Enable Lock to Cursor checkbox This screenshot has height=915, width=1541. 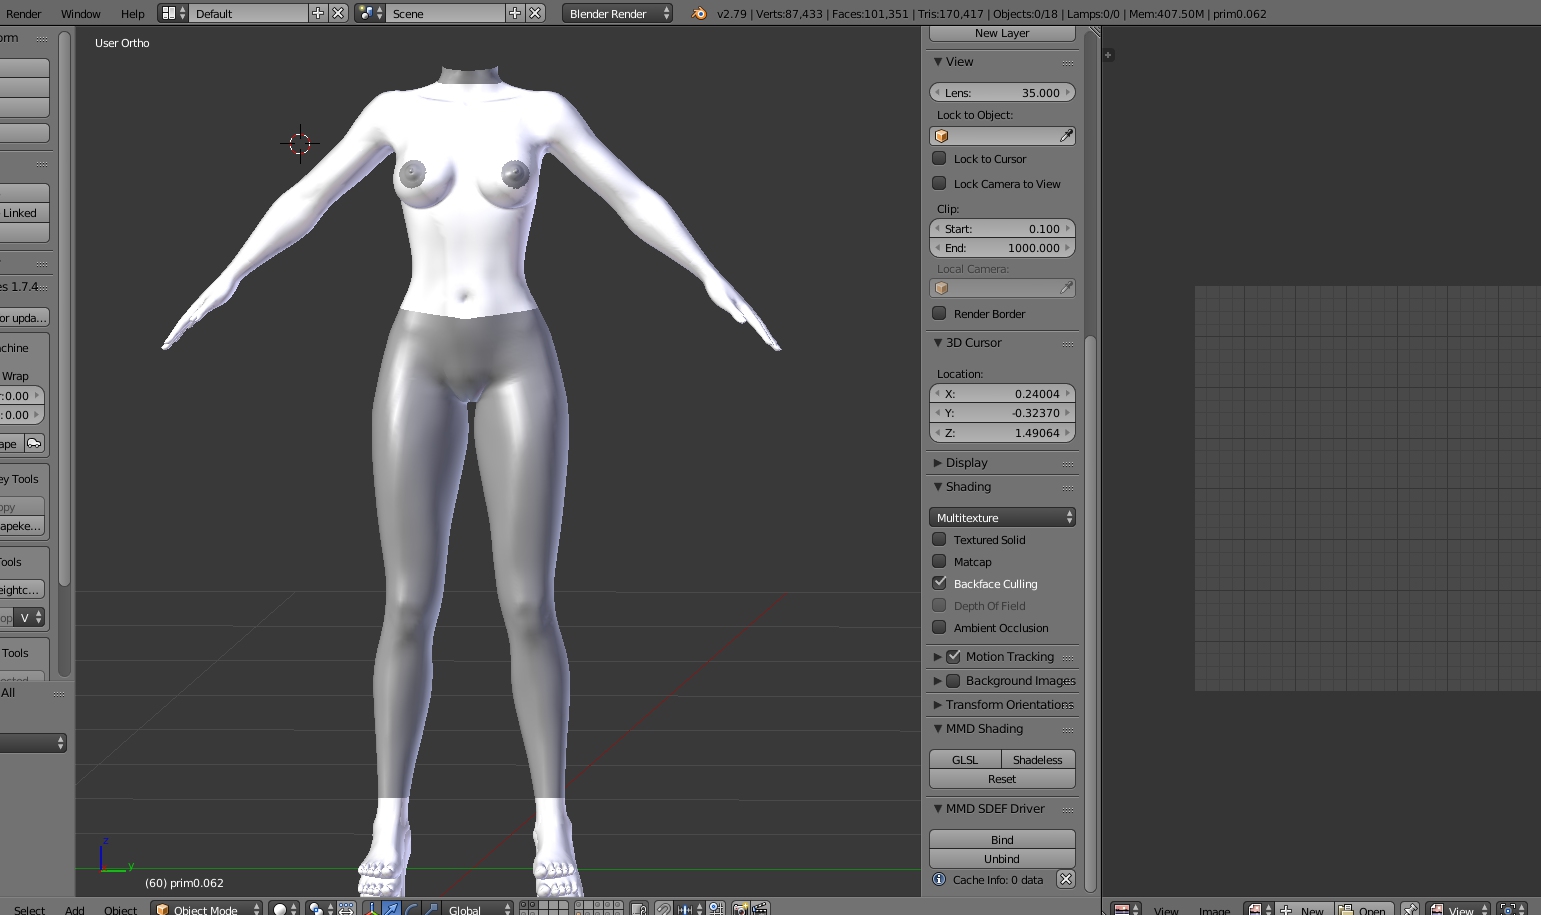pyautogui.click(x=939, y=158)
